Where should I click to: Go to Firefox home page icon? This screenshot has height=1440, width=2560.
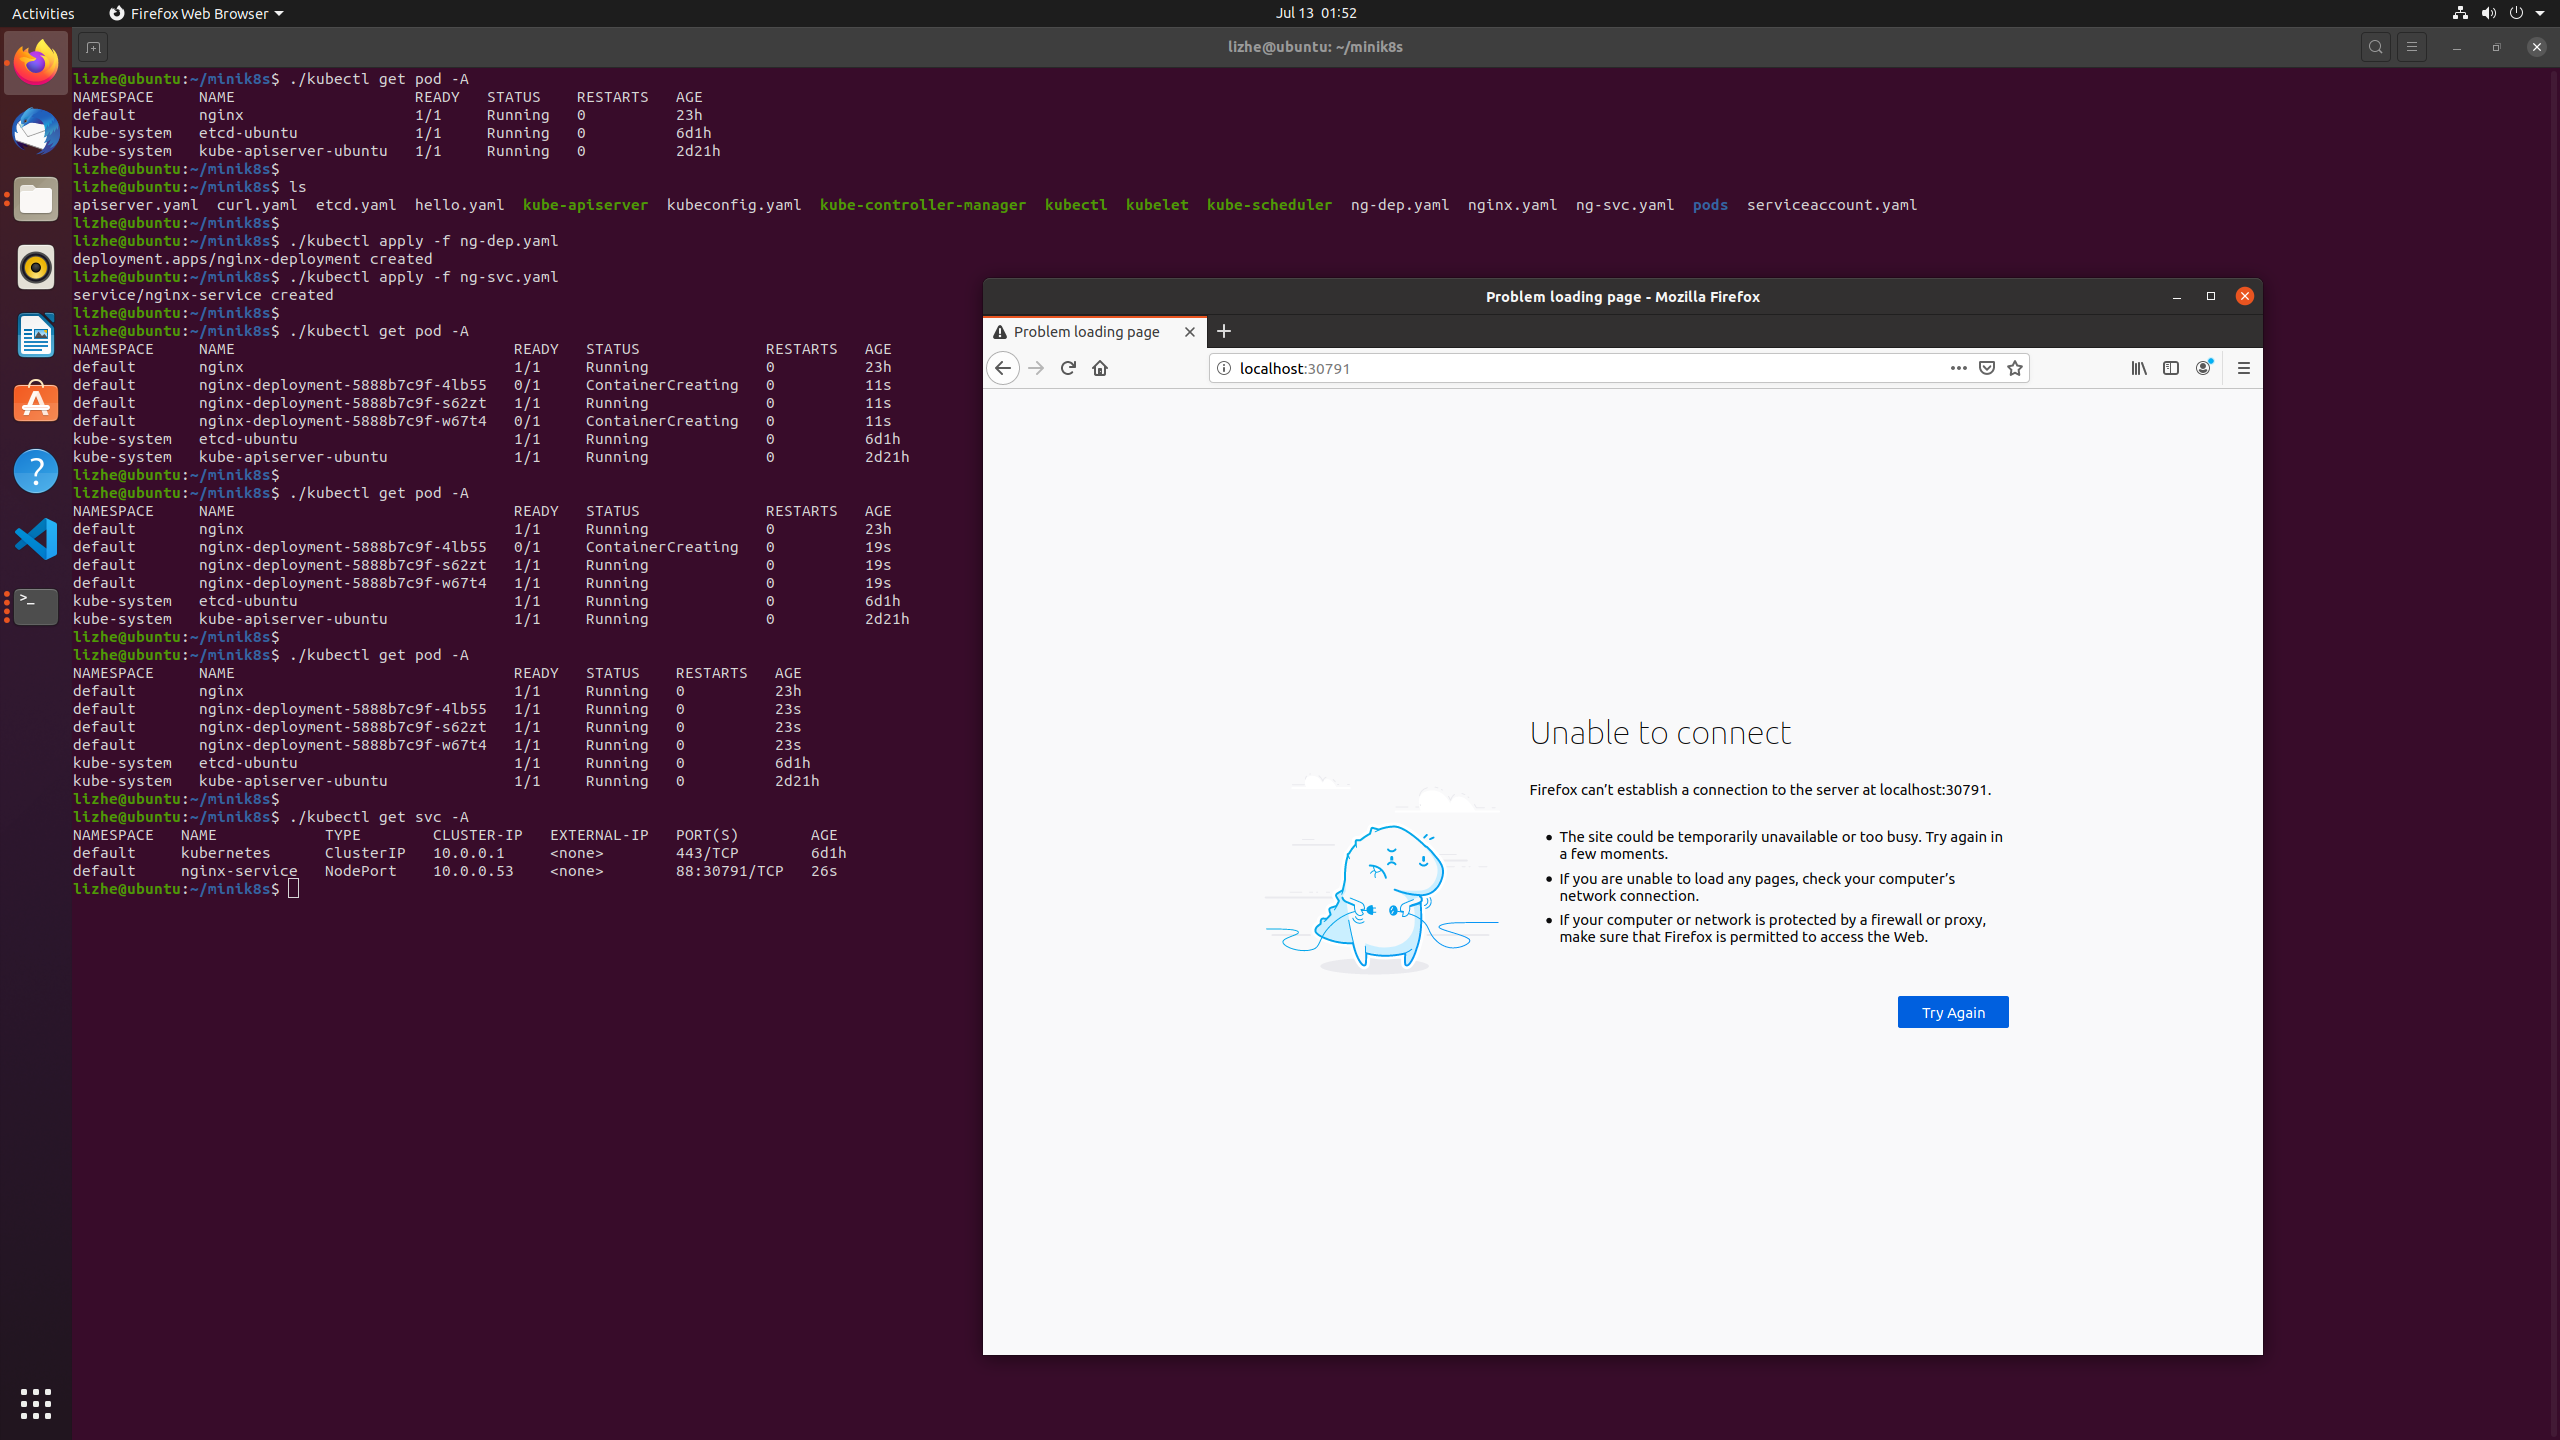click(1100, 368)
